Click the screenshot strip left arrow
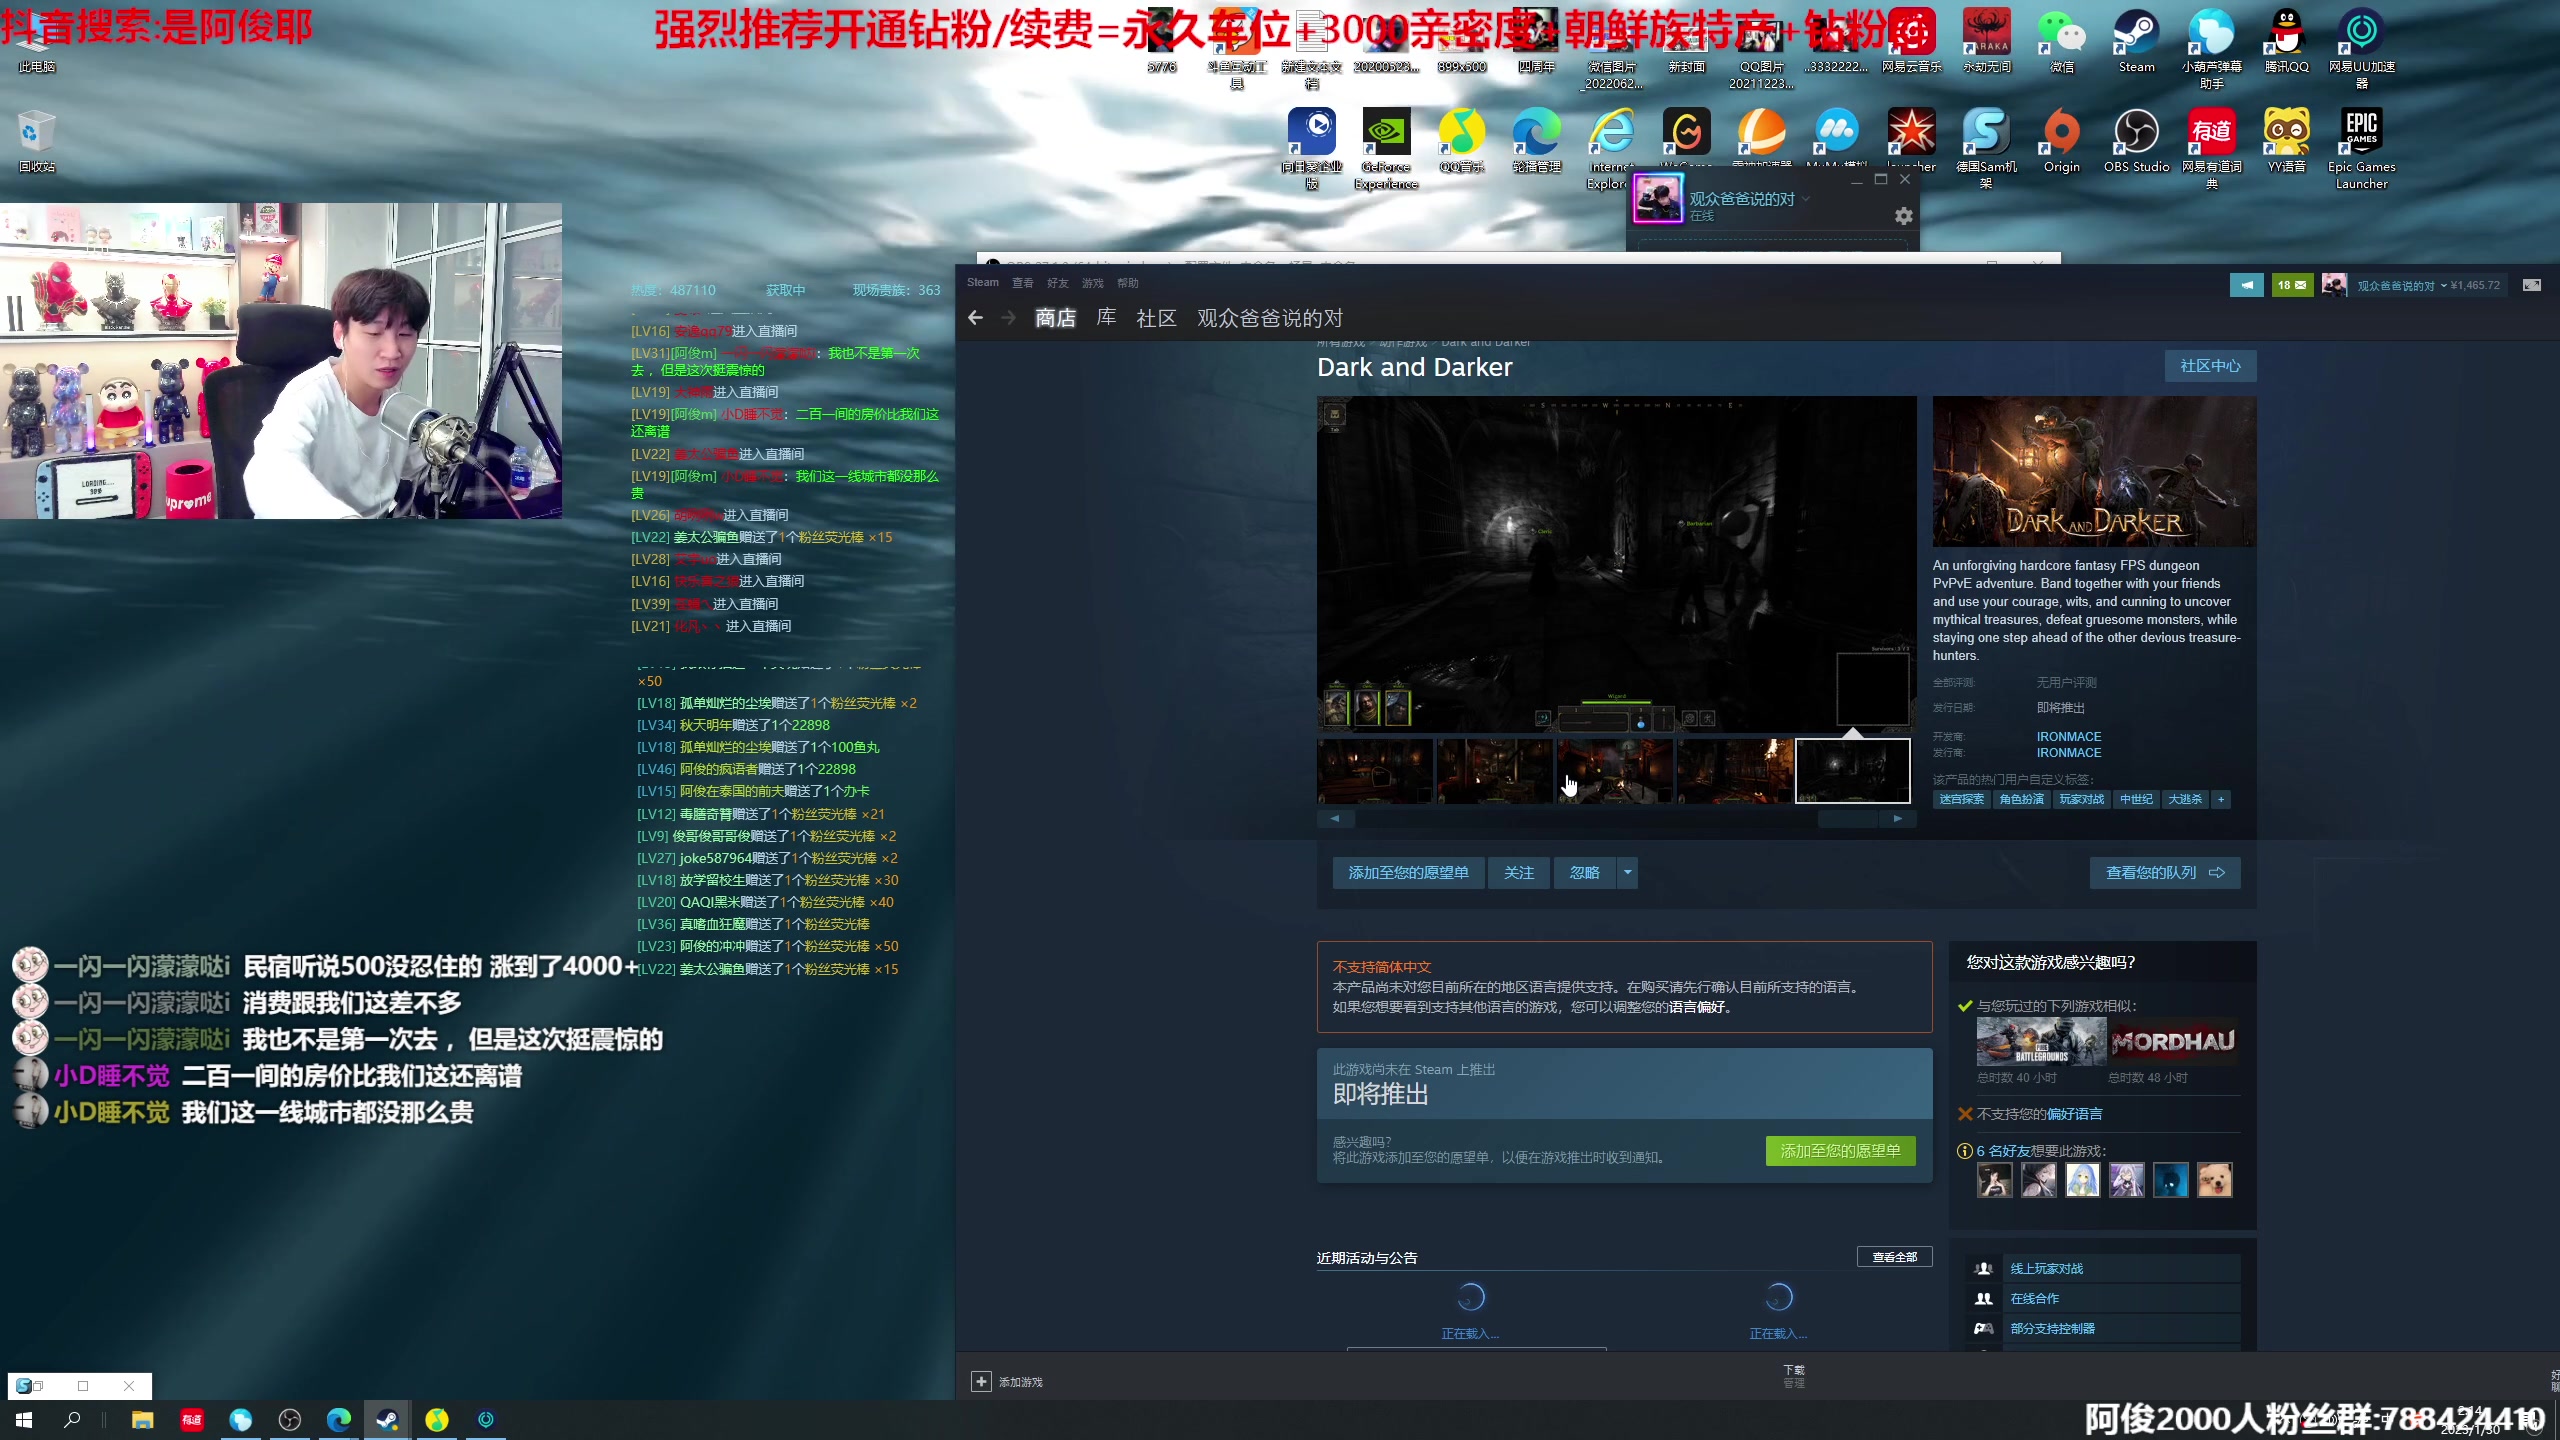 pos(1335,819)
